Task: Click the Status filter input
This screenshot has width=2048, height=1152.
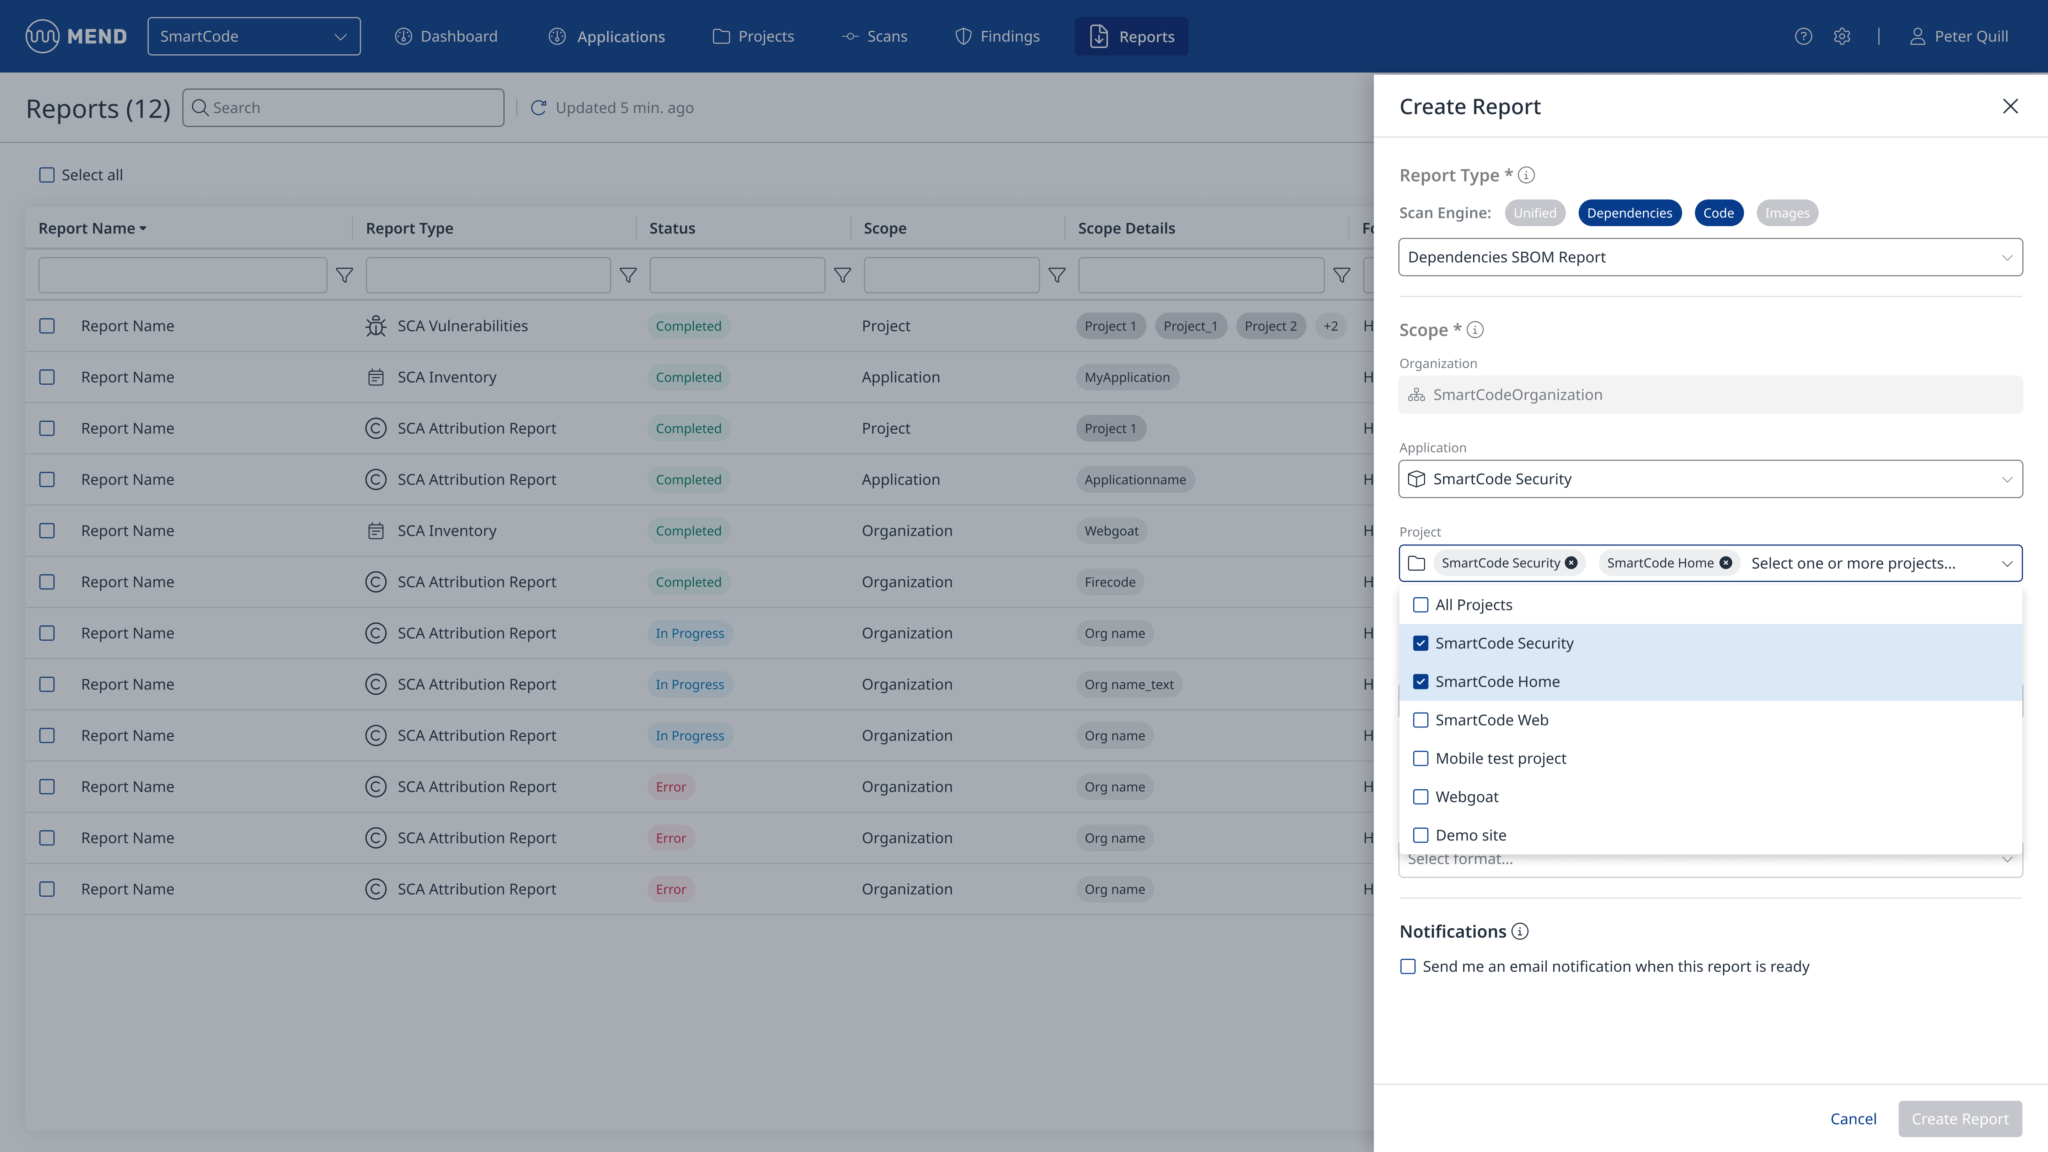Action: point(737,275)
